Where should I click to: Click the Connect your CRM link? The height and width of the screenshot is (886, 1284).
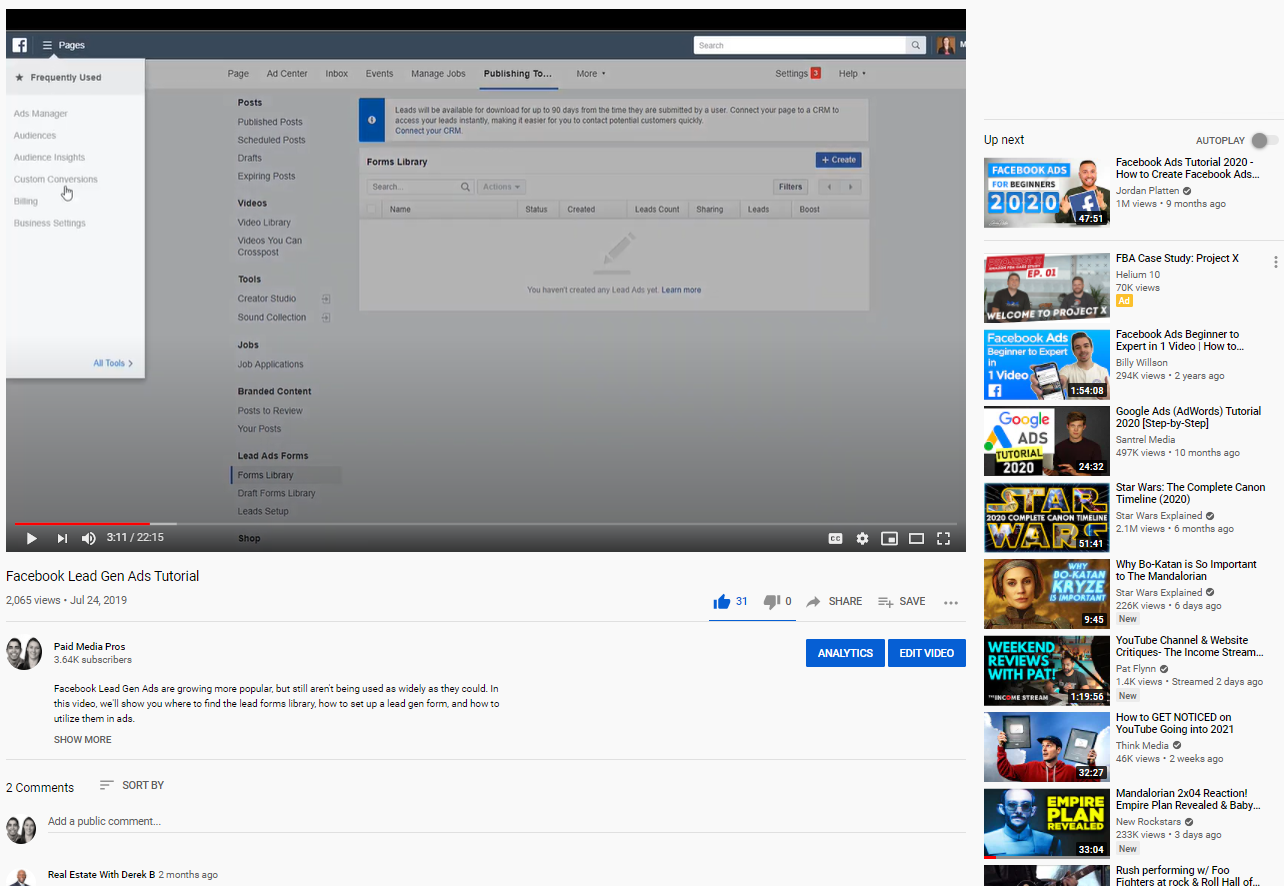(x=428, y=131)
